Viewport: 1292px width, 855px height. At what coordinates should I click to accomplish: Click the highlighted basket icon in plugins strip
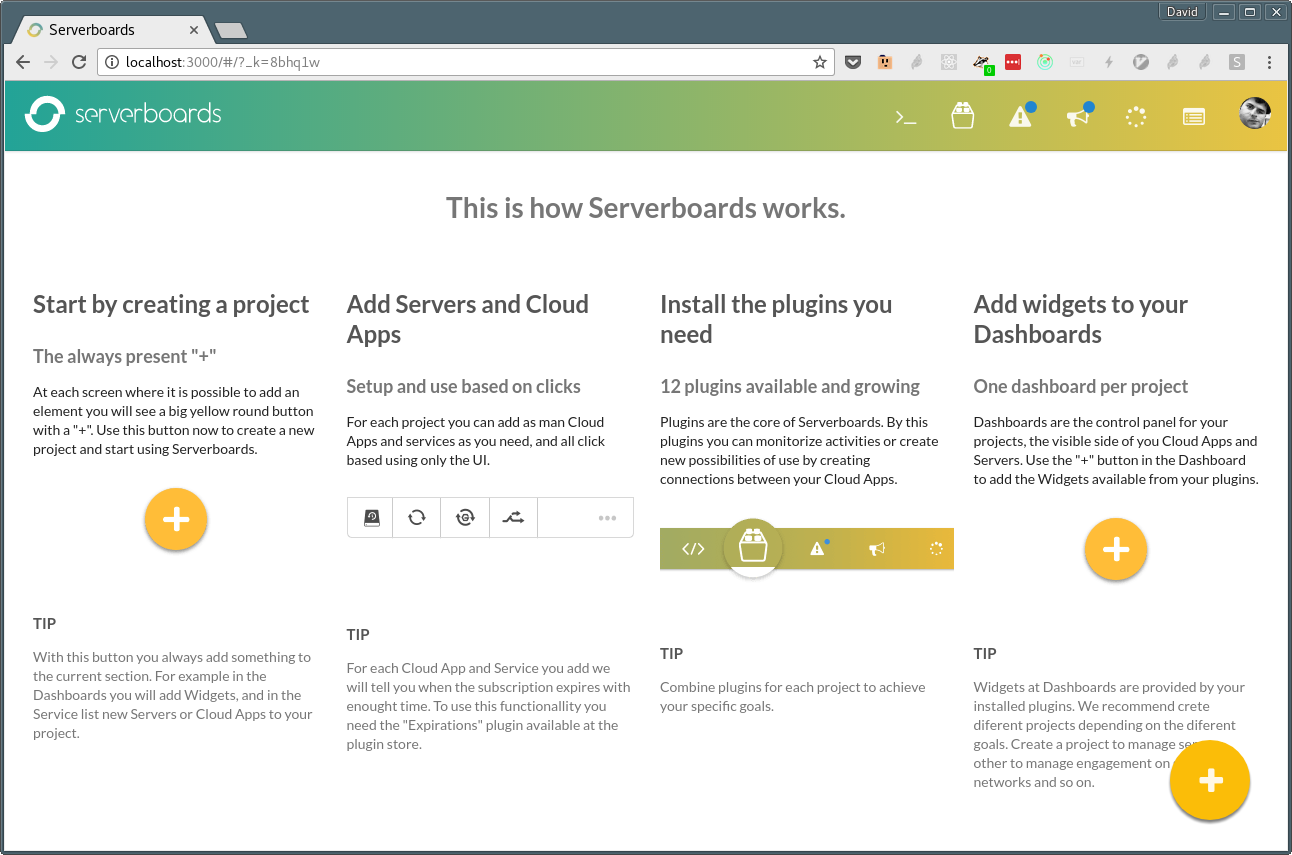click(x=752, y=547)
